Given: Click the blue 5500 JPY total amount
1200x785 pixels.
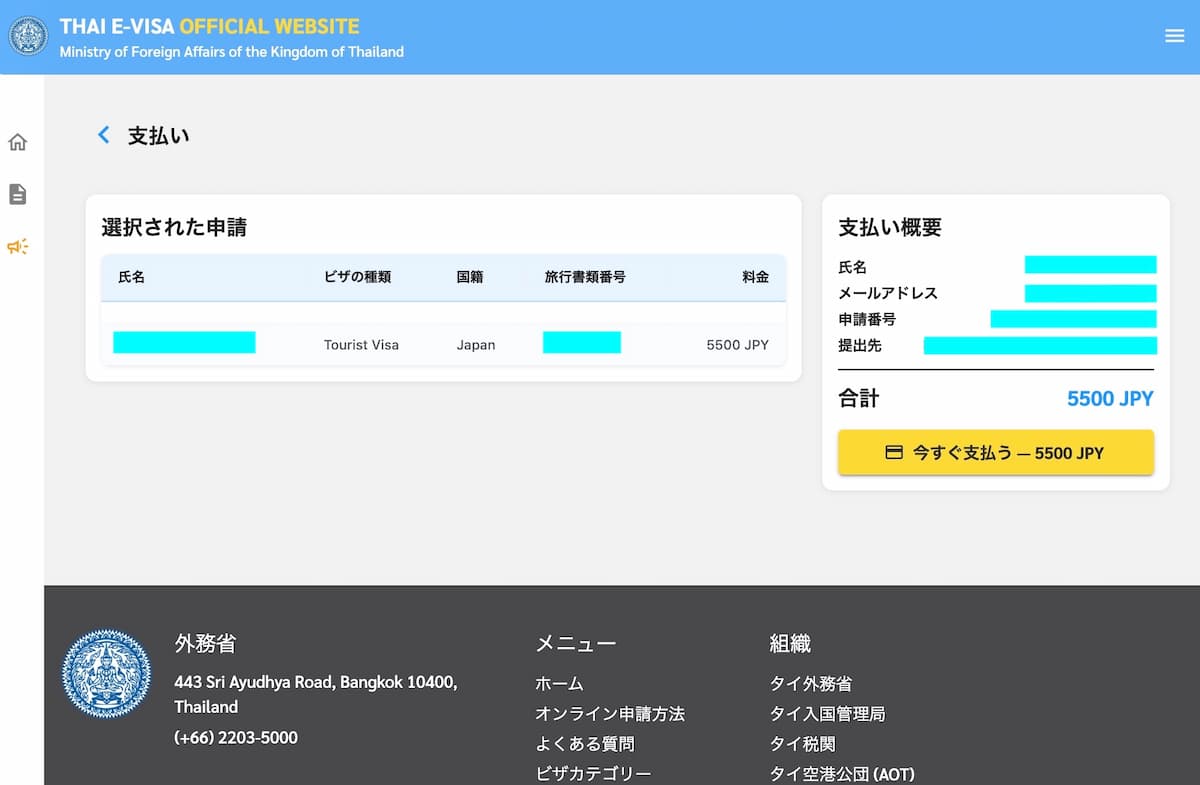Looking at the screenshot, I should 1110,399.
